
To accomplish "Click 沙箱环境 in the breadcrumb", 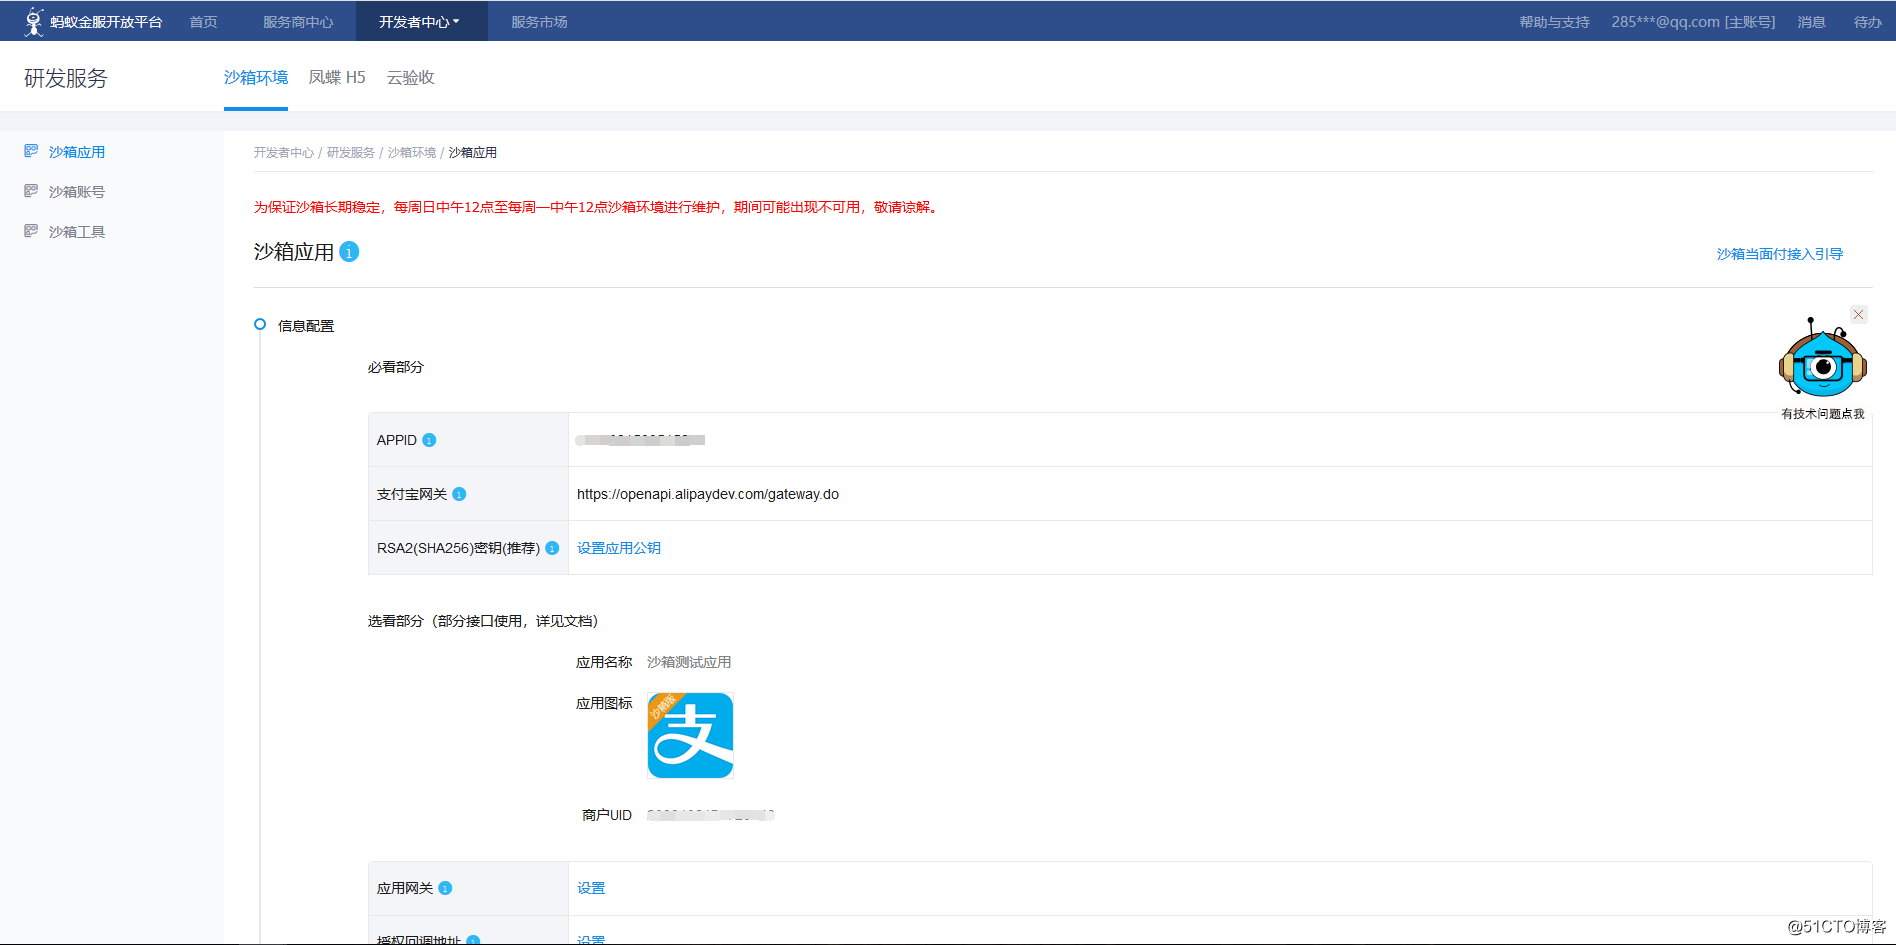I will 412,152.
